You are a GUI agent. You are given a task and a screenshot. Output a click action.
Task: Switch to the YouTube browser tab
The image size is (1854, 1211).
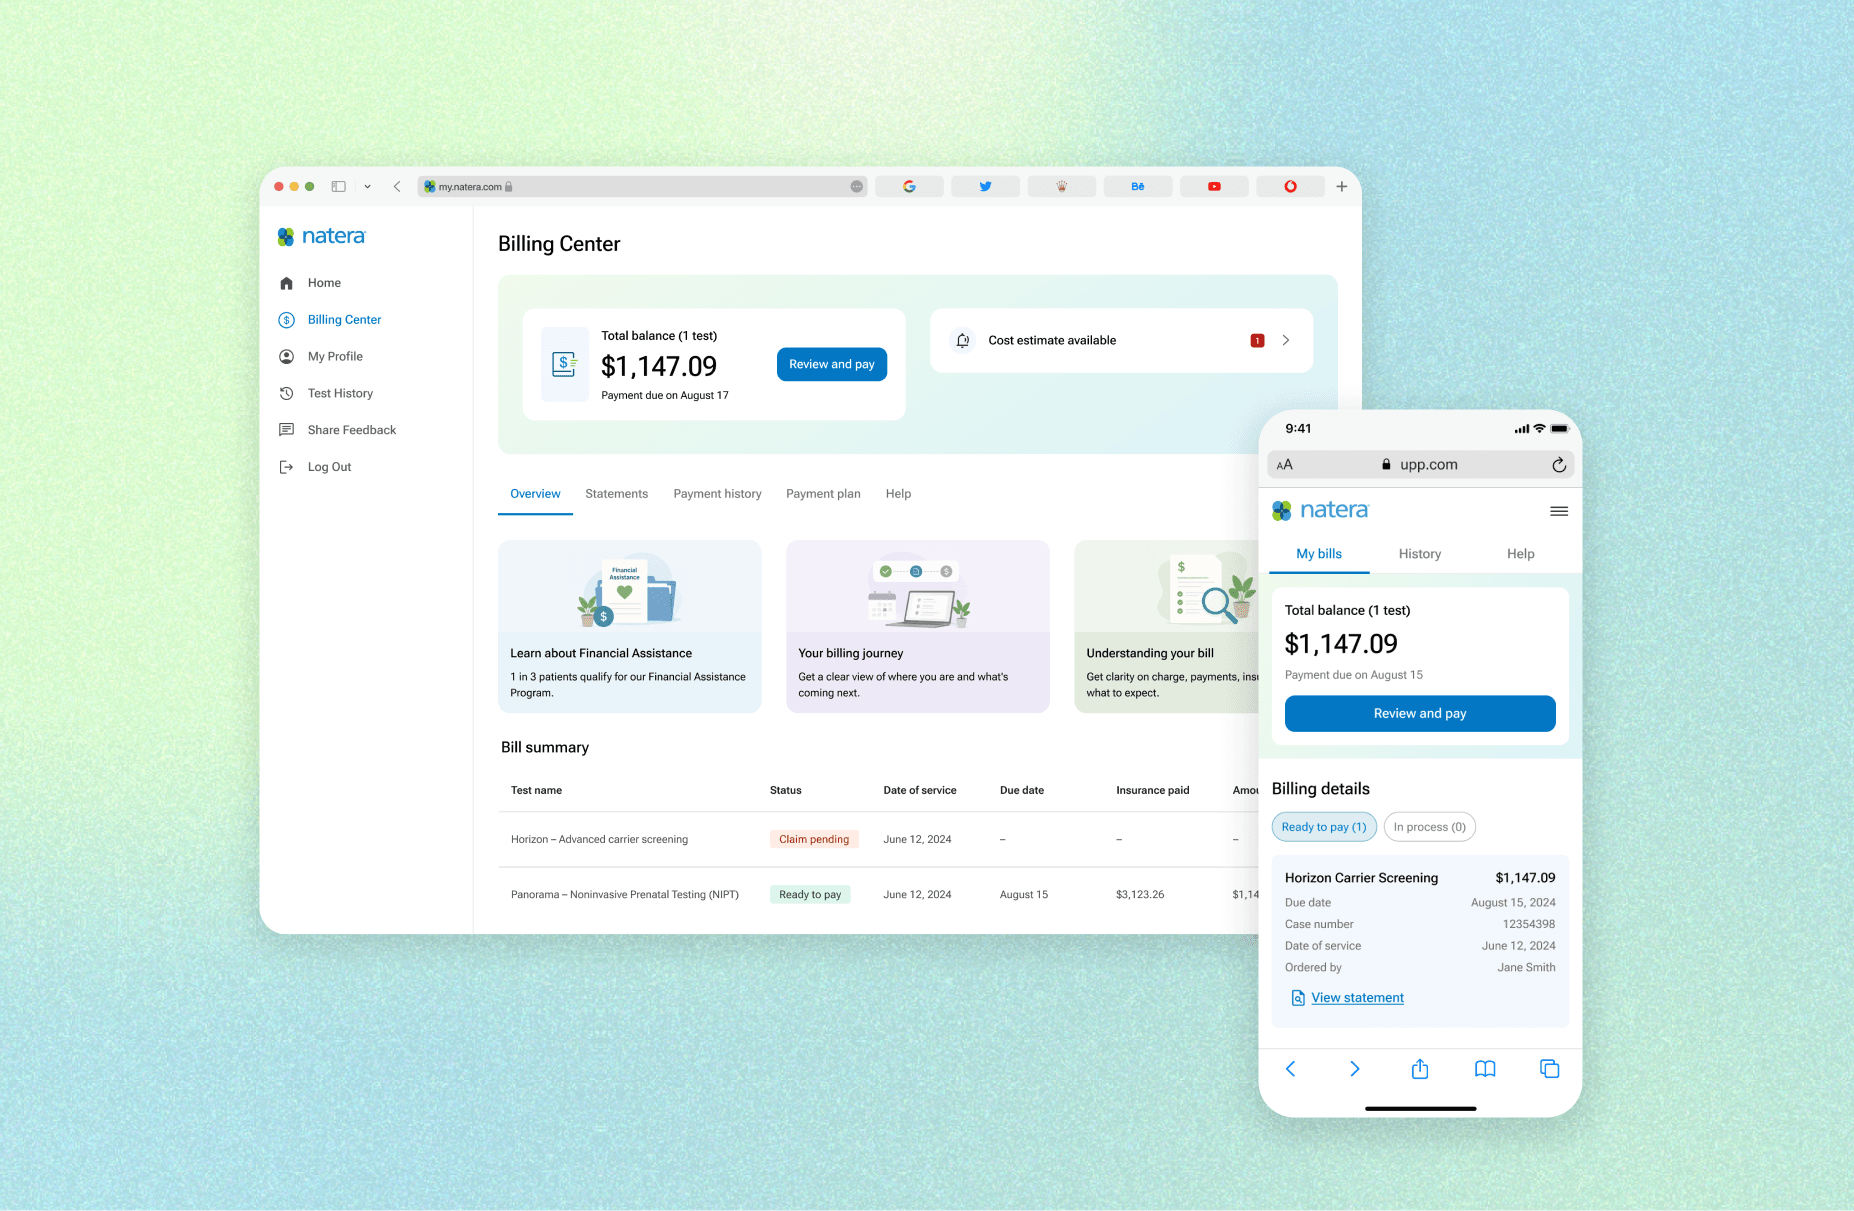(1214, 187)
